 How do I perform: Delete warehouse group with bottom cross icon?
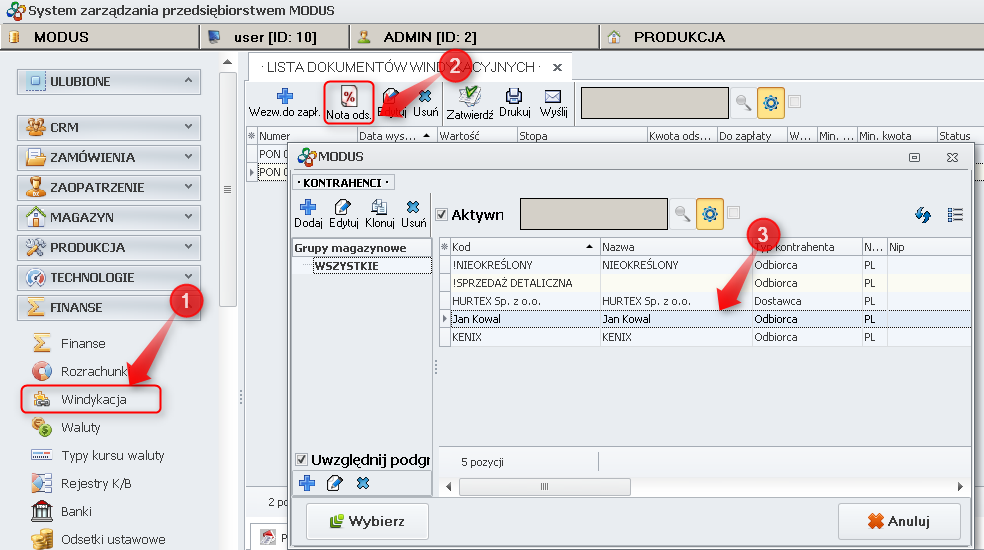(363, 483)
